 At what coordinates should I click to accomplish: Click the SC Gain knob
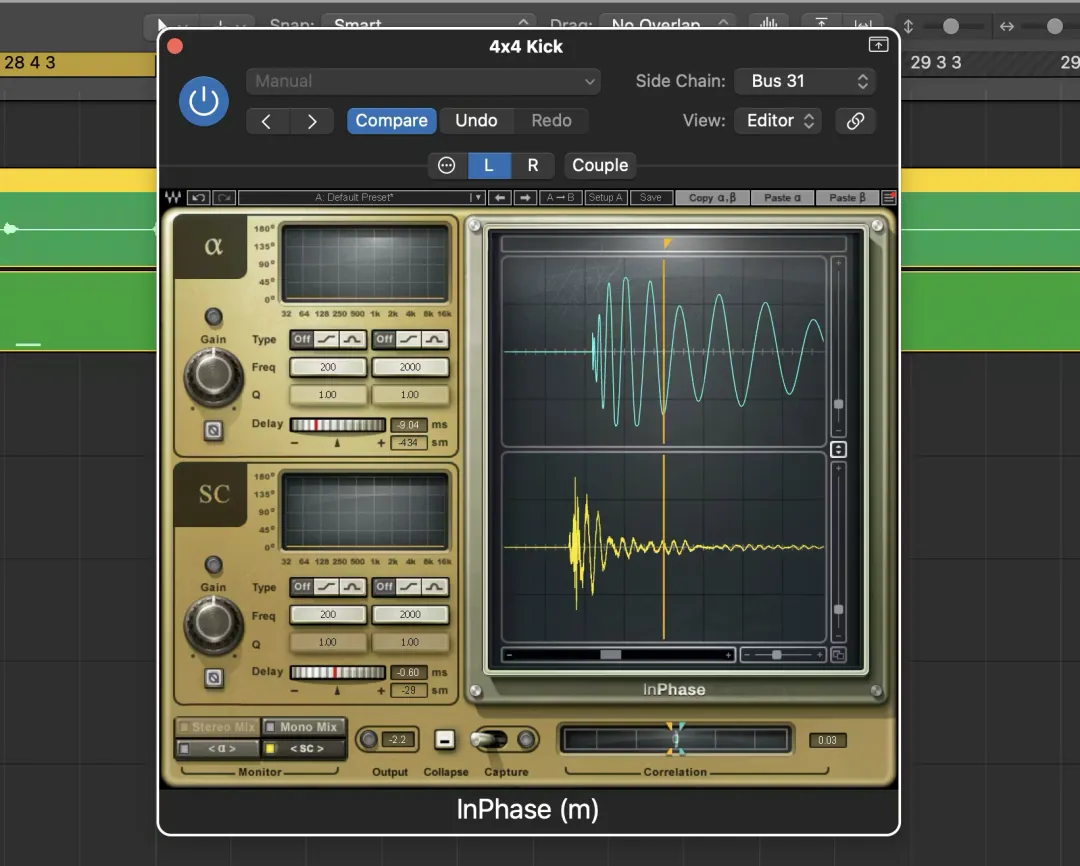pyautogui.click(x=214, y=625)
